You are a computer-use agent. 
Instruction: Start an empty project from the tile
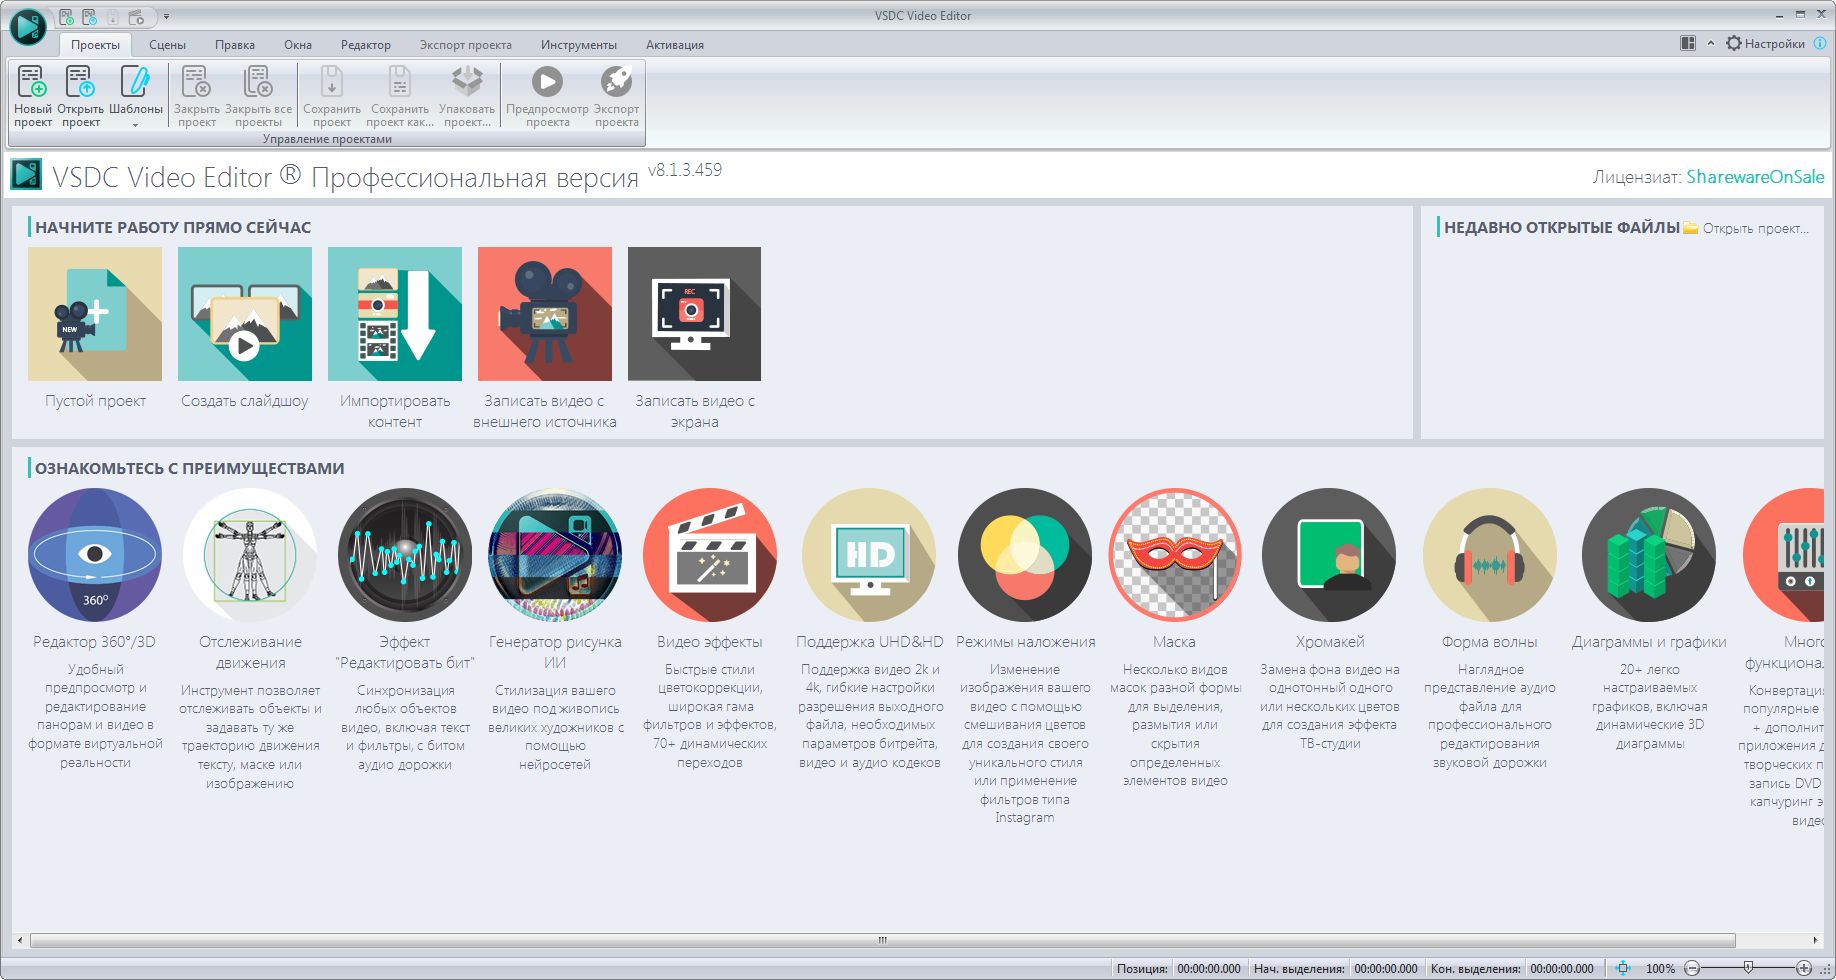(x=95, y=314)
